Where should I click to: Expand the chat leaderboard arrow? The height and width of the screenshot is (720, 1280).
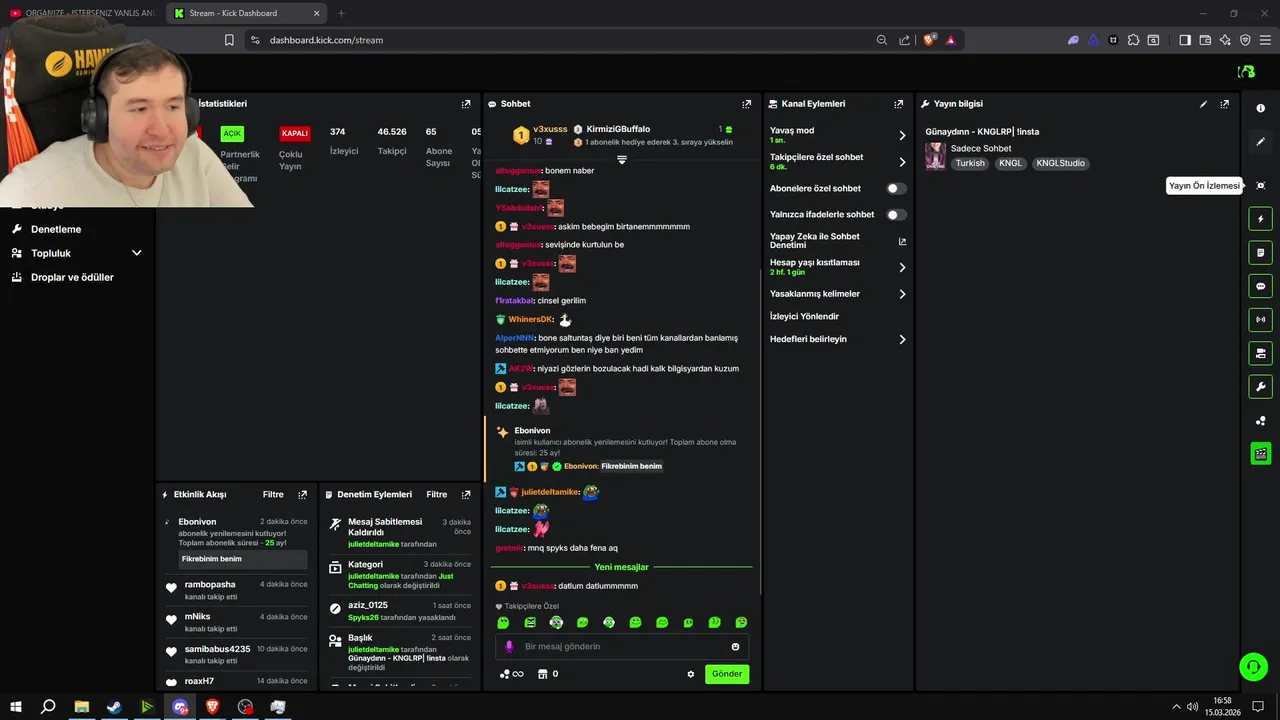click(621, 160)
